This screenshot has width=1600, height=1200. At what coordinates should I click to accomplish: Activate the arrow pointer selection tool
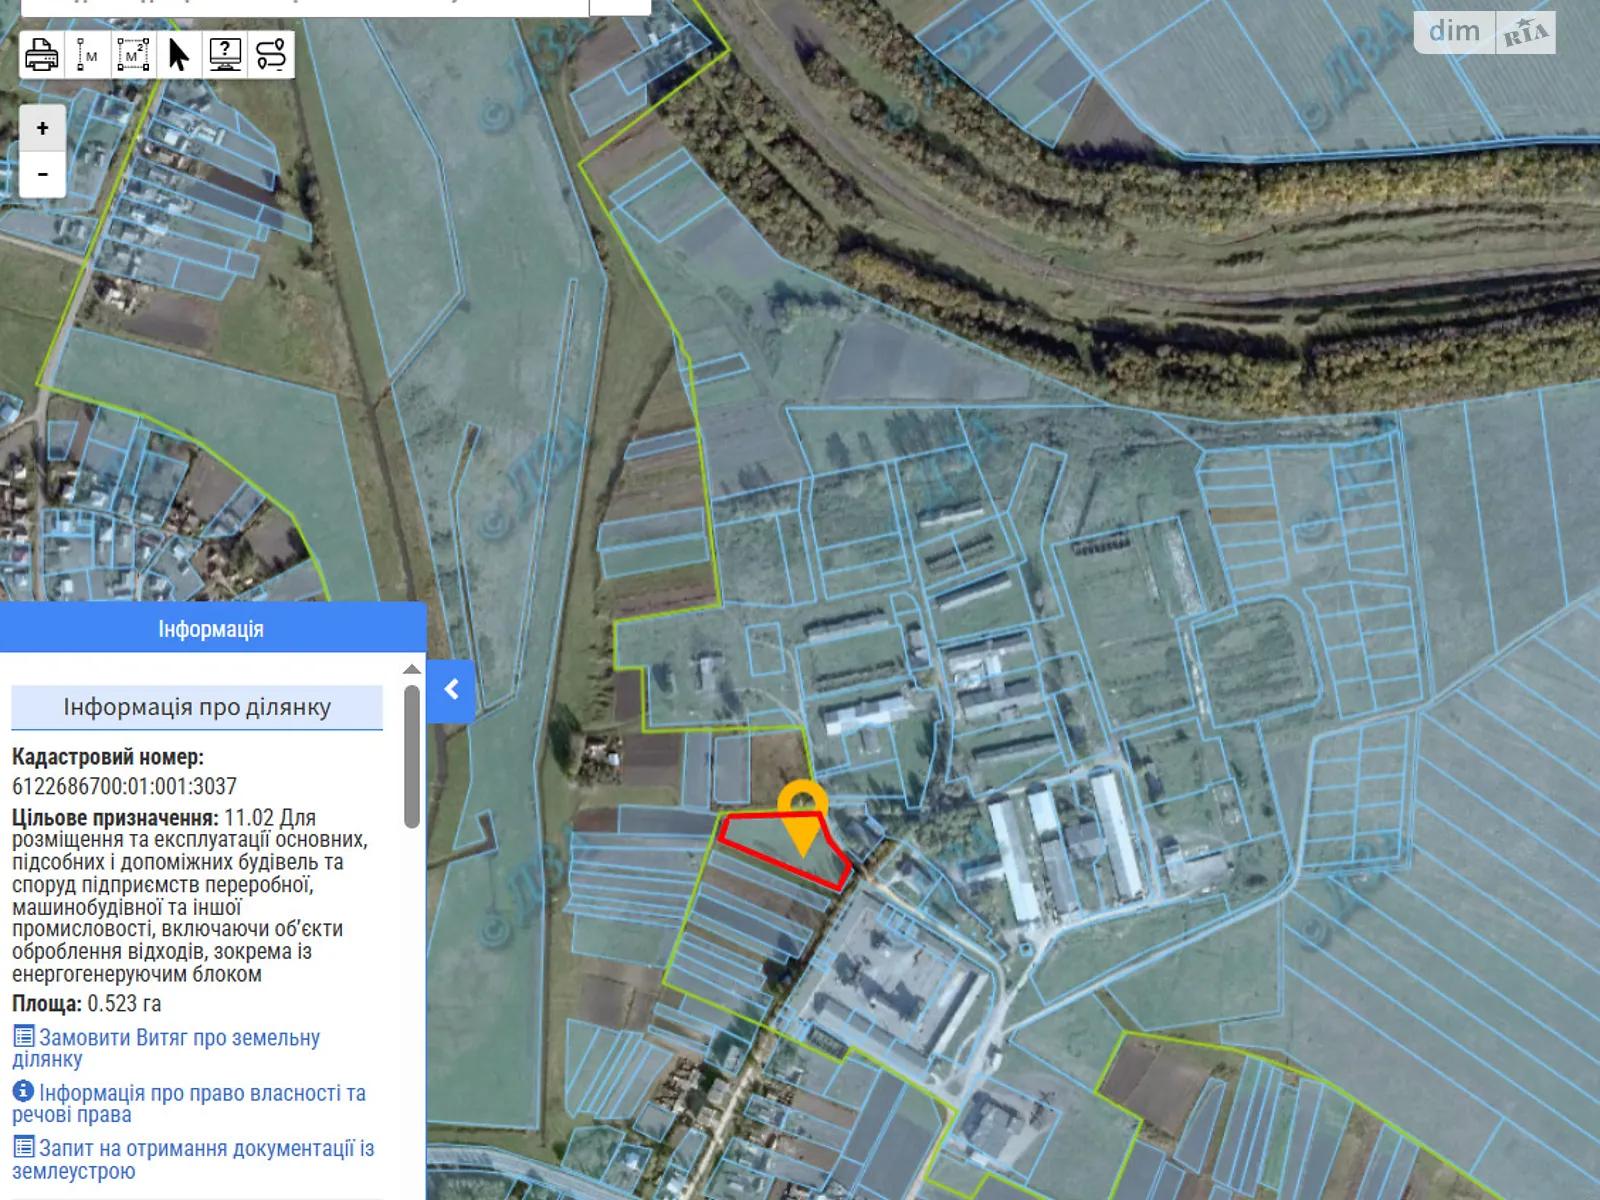[179, 54]
